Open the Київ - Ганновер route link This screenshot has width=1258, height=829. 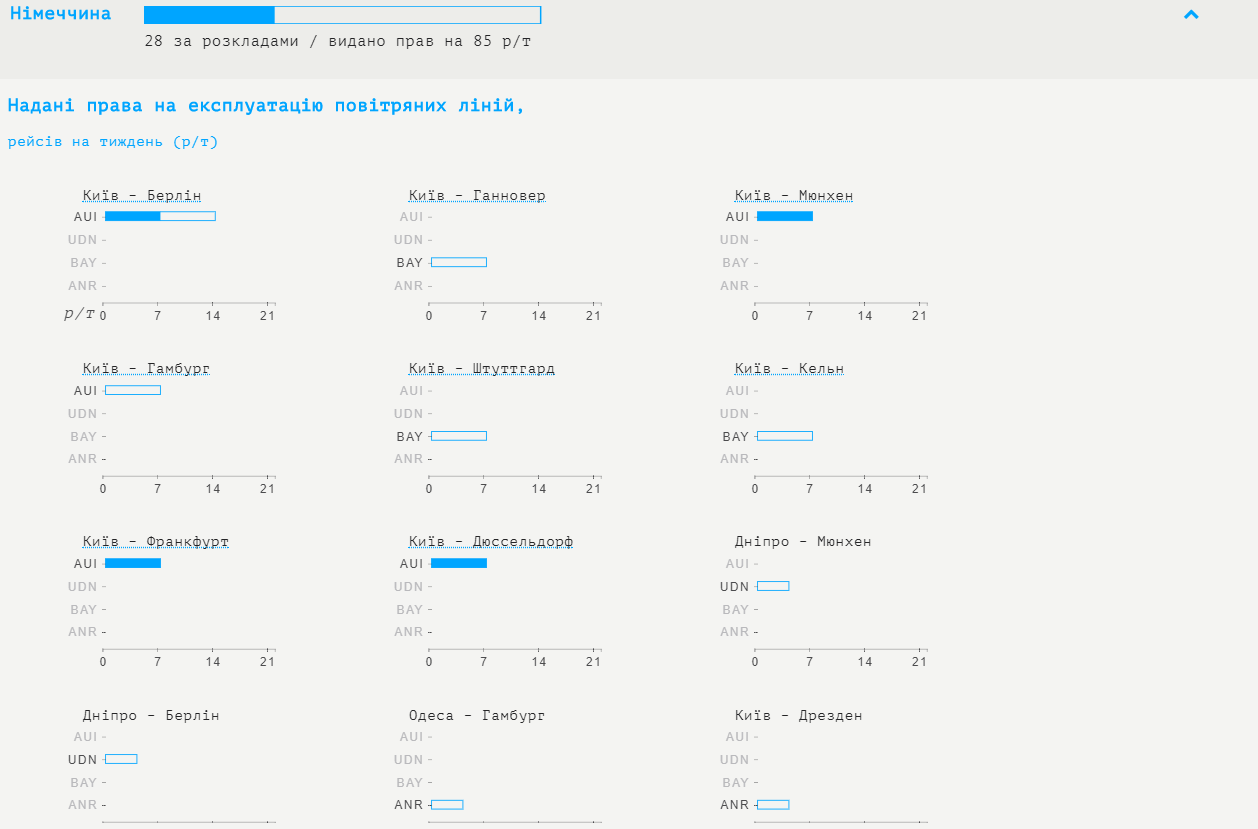pos(477,196)
